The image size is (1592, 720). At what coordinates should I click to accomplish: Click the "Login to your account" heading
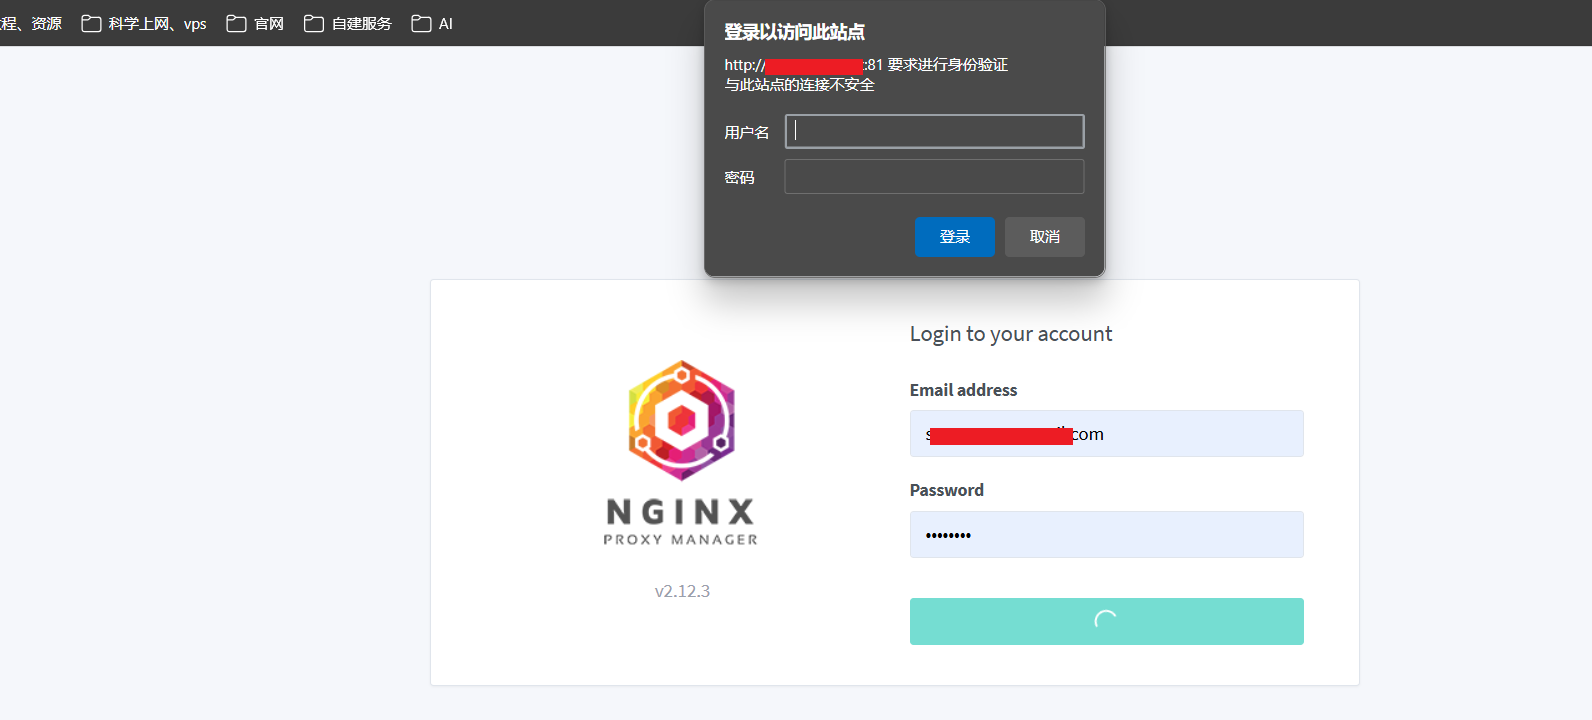(x=1010, y=334)
